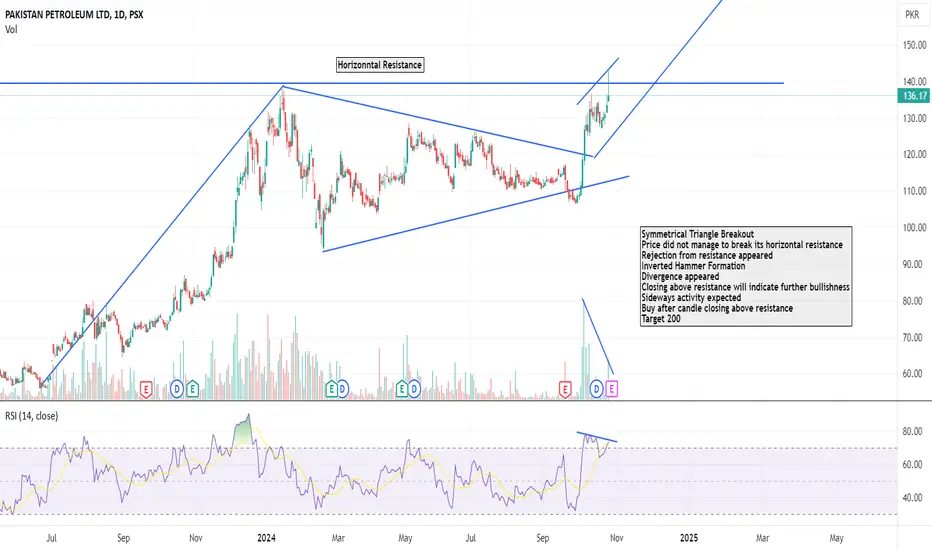
Task: Click the 140.00 price axis label
Action: point(915,81)
